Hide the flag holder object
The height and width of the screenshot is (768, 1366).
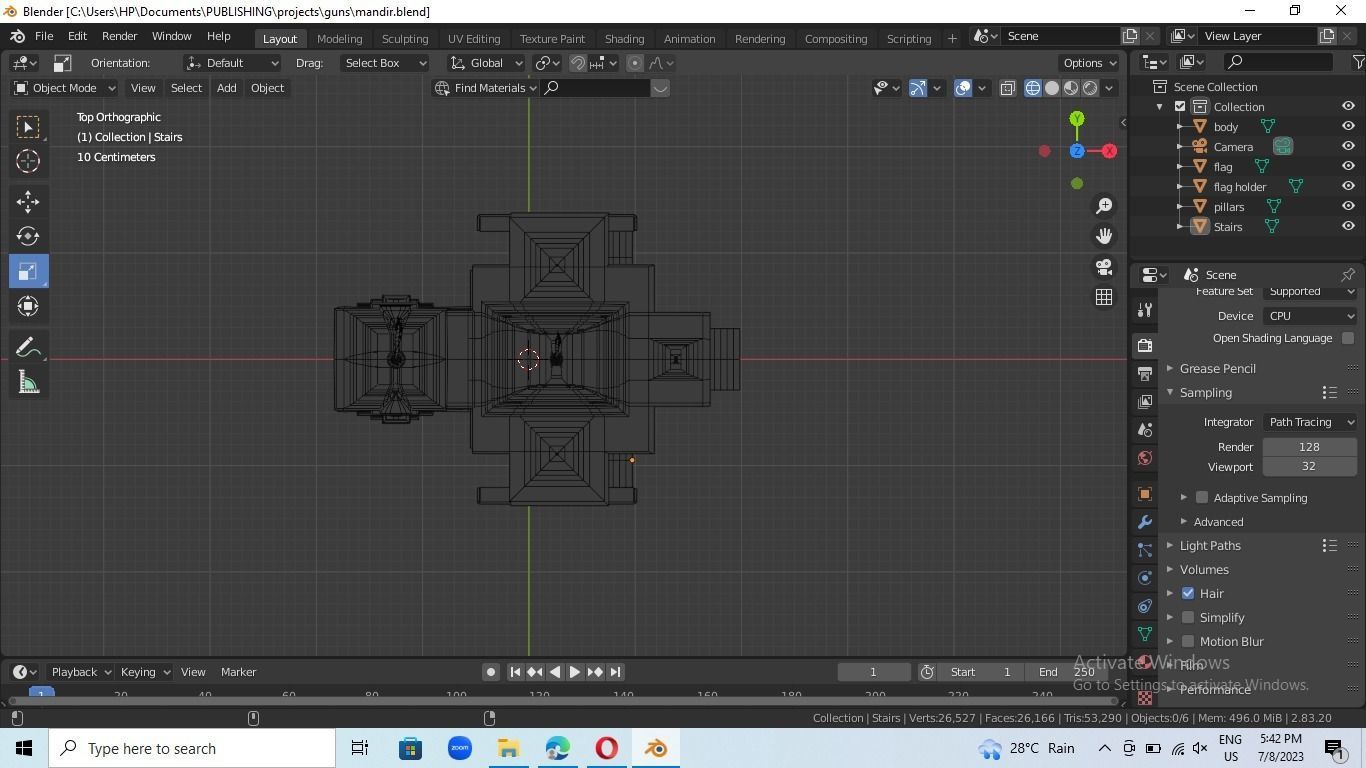1348,186
